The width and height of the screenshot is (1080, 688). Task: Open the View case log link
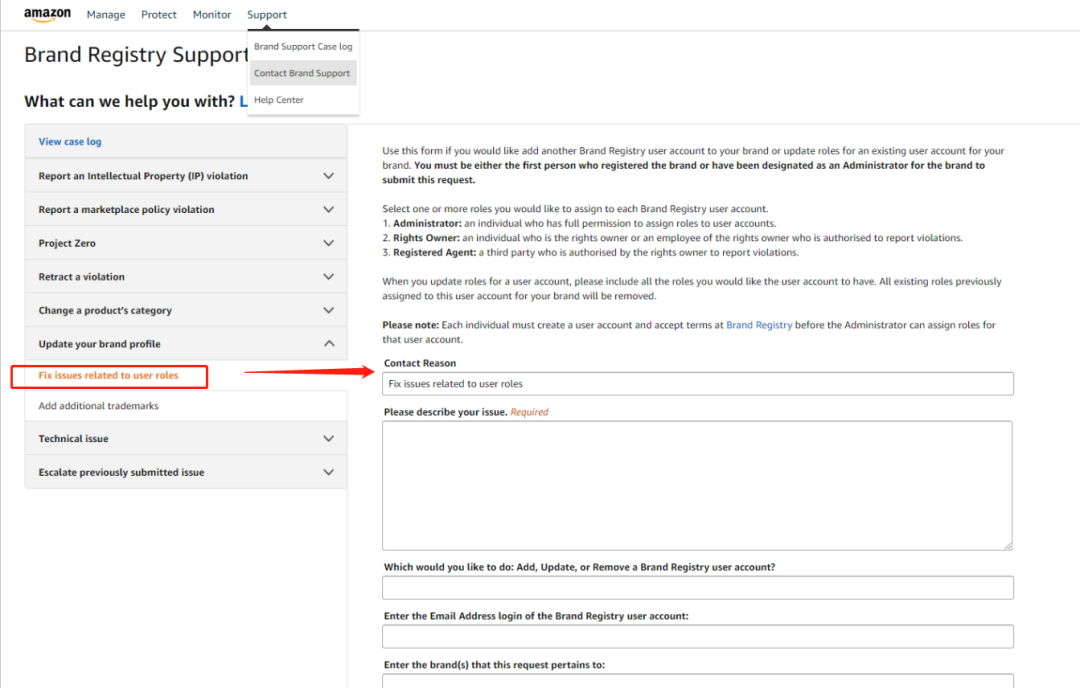(x=70, y=141)
